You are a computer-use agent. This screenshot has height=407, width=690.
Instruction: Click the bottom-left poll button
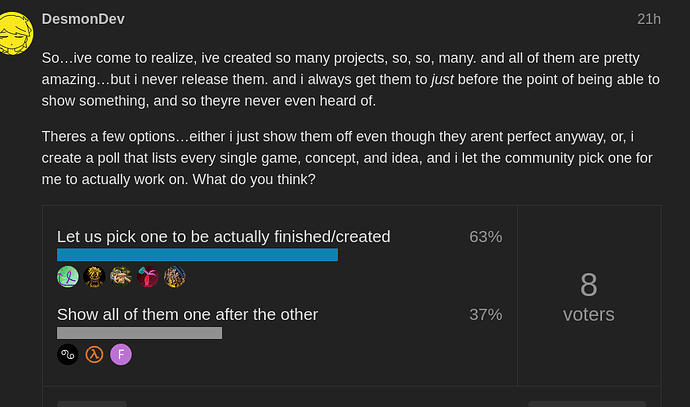click(92, 404)
